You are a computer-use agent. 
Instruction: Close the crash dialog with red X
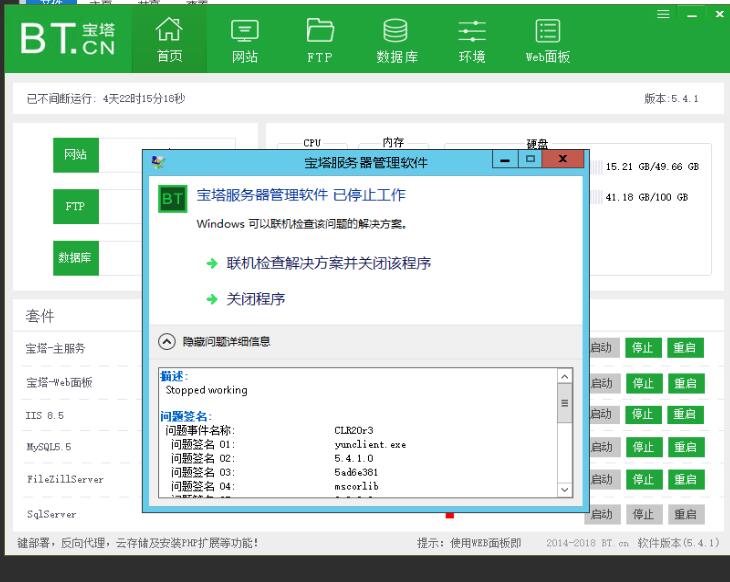click(563, 159)
